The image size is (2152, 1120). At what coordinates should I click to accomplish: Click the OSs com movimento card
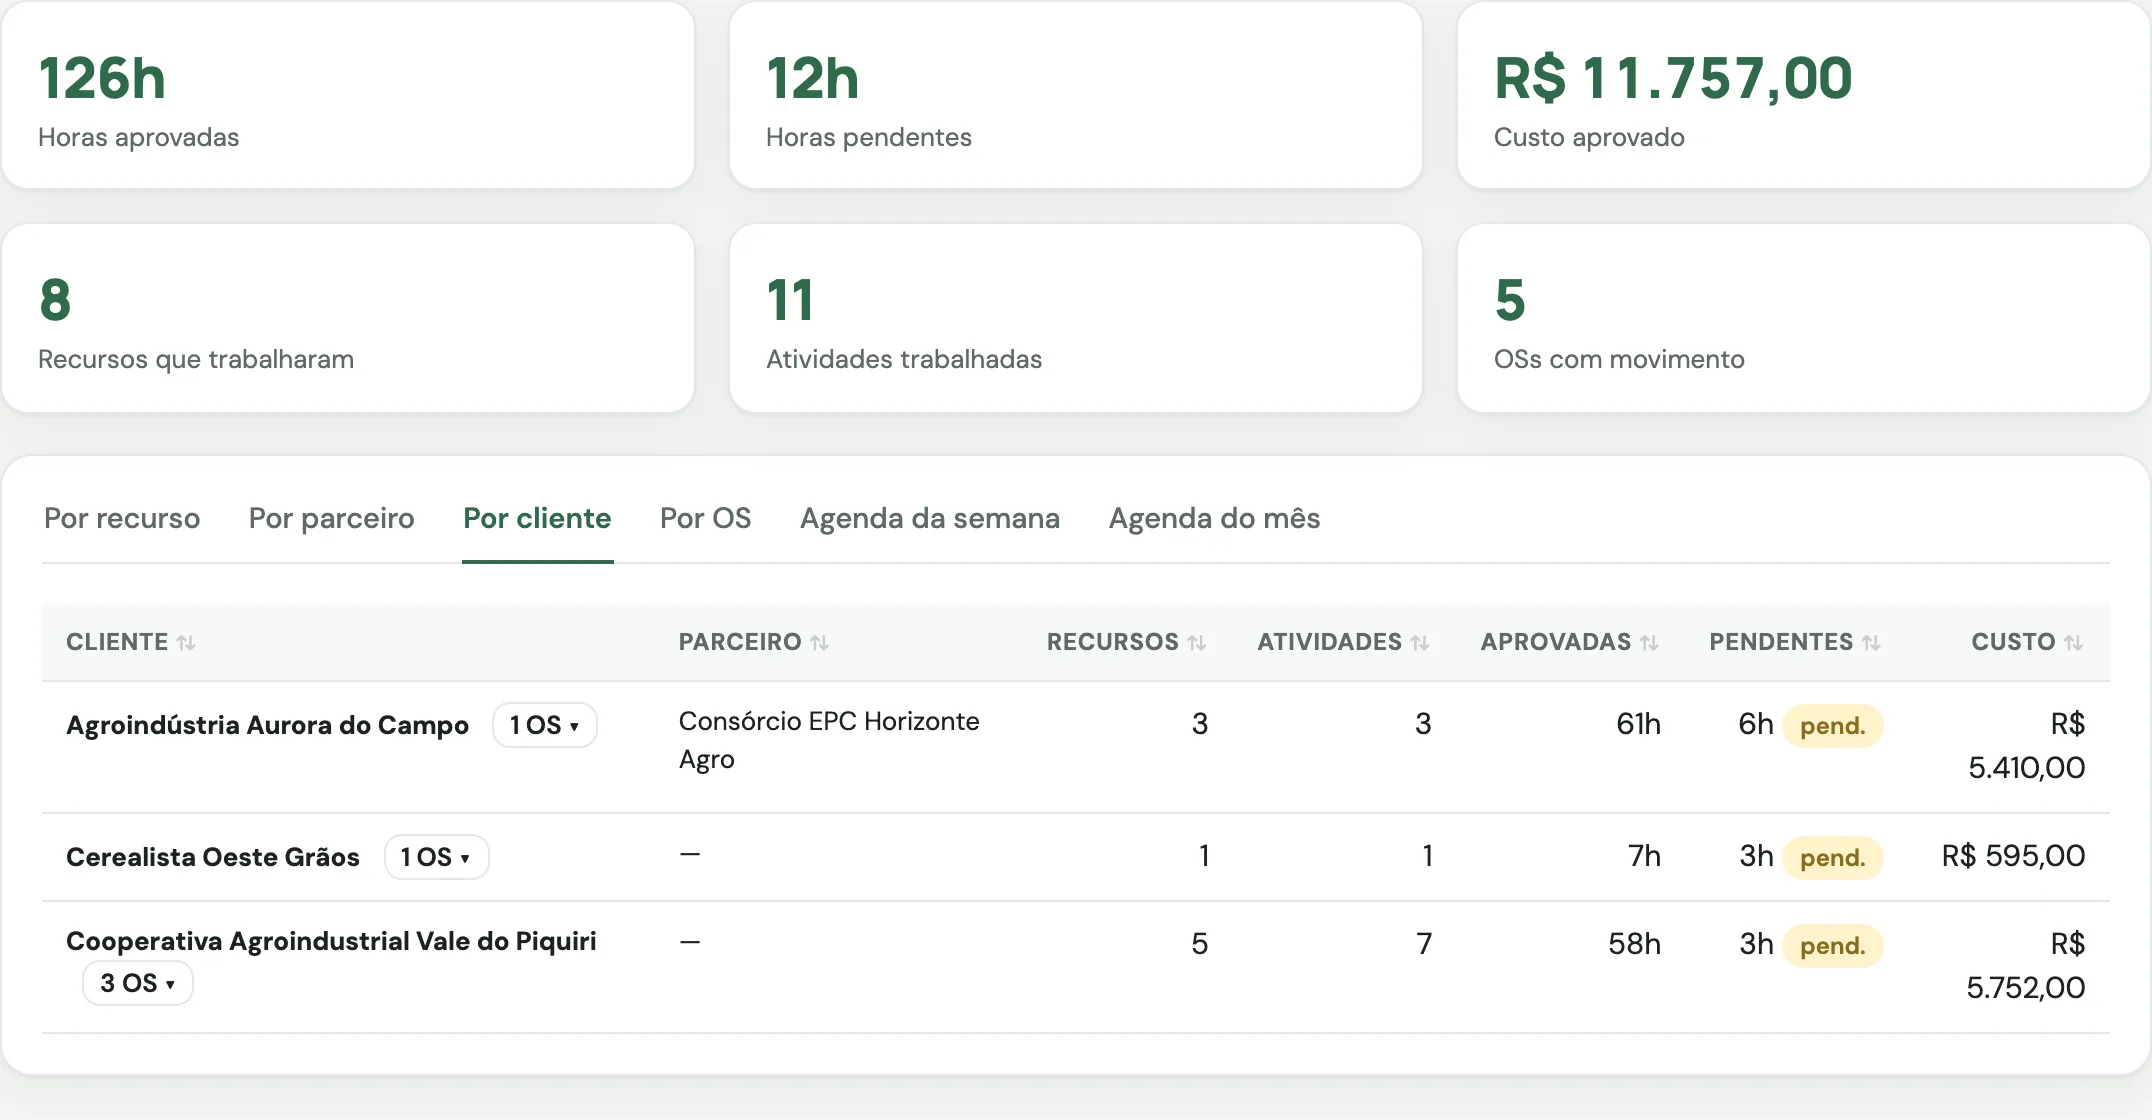pyautogui.click(x=1804, y=318)
